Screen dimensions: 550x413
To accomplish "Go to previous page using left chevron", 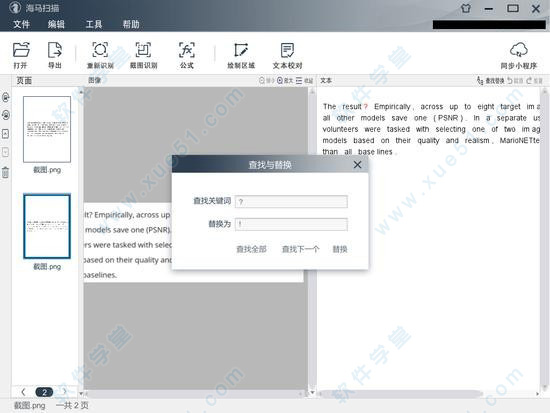I will (x=23, y=392).
